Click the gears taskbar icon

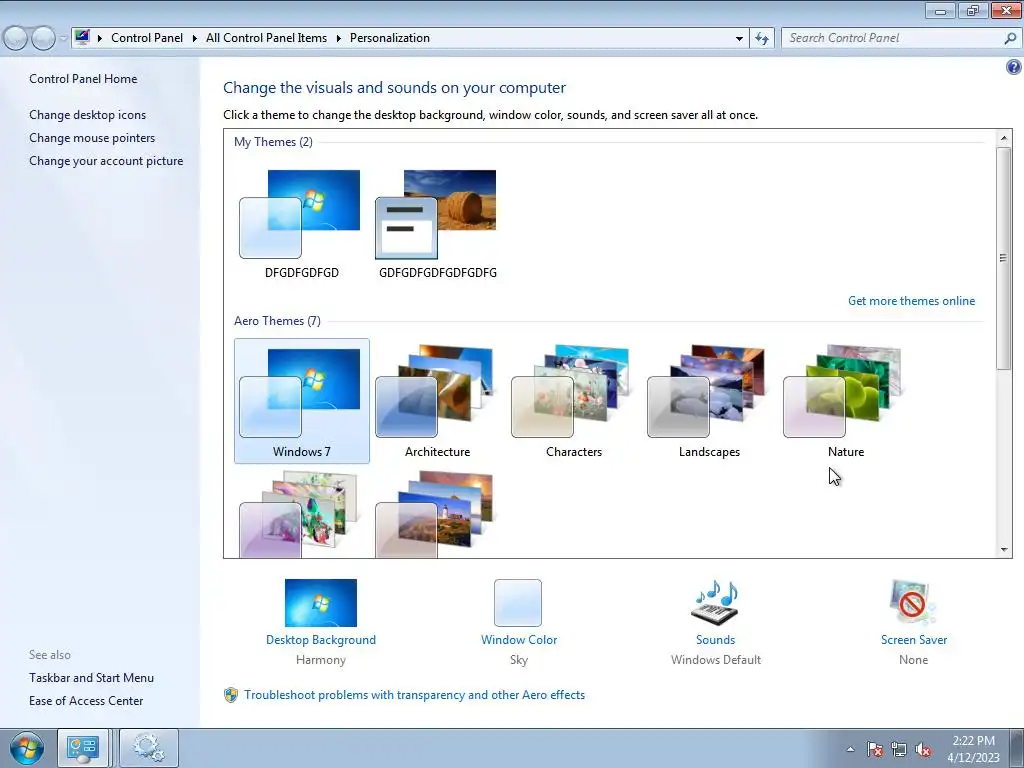[x=148, y=748]
